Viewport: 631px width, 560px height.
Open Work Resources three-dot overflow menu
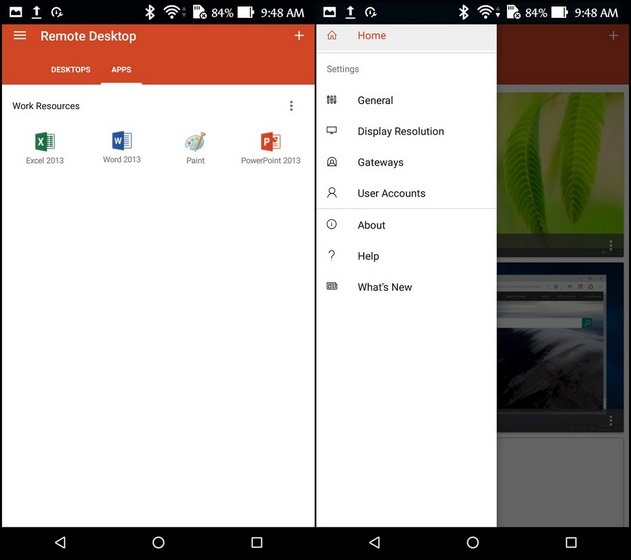pos(291,106)
